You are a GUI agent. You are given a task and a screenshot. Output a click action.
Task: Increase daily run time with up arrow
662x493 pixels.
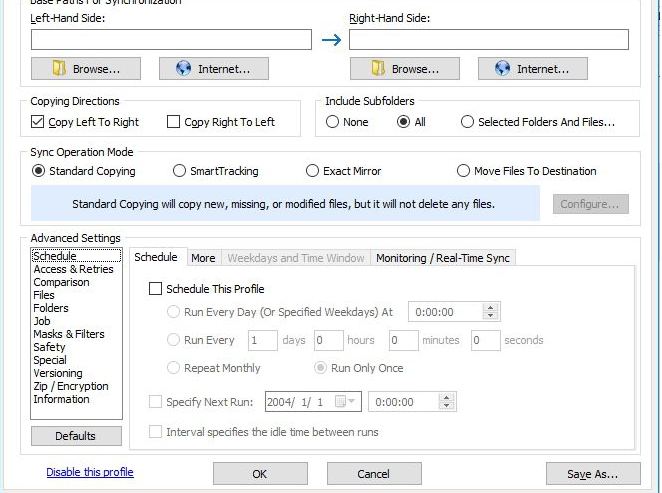coord(490,308)
